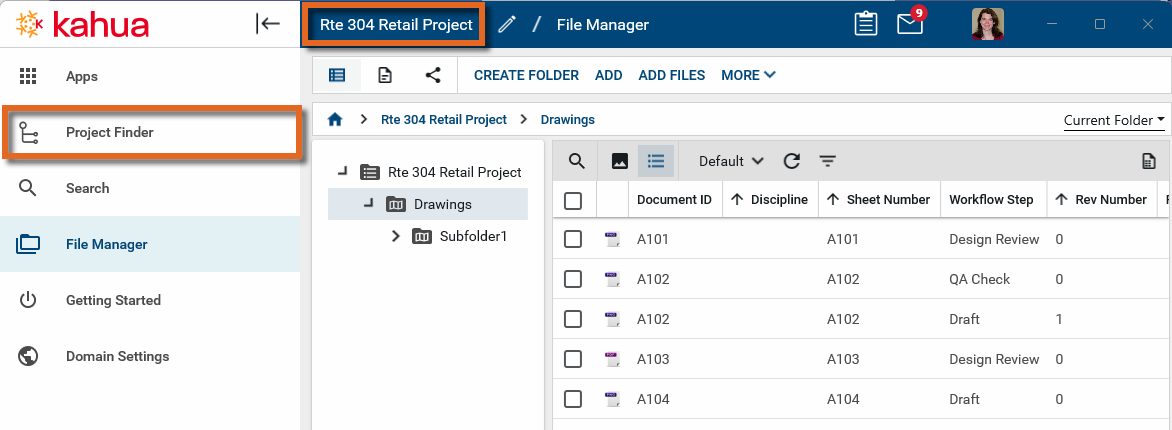
Task: Open the filter icon in file list
Action: click(x=827, y=161)
